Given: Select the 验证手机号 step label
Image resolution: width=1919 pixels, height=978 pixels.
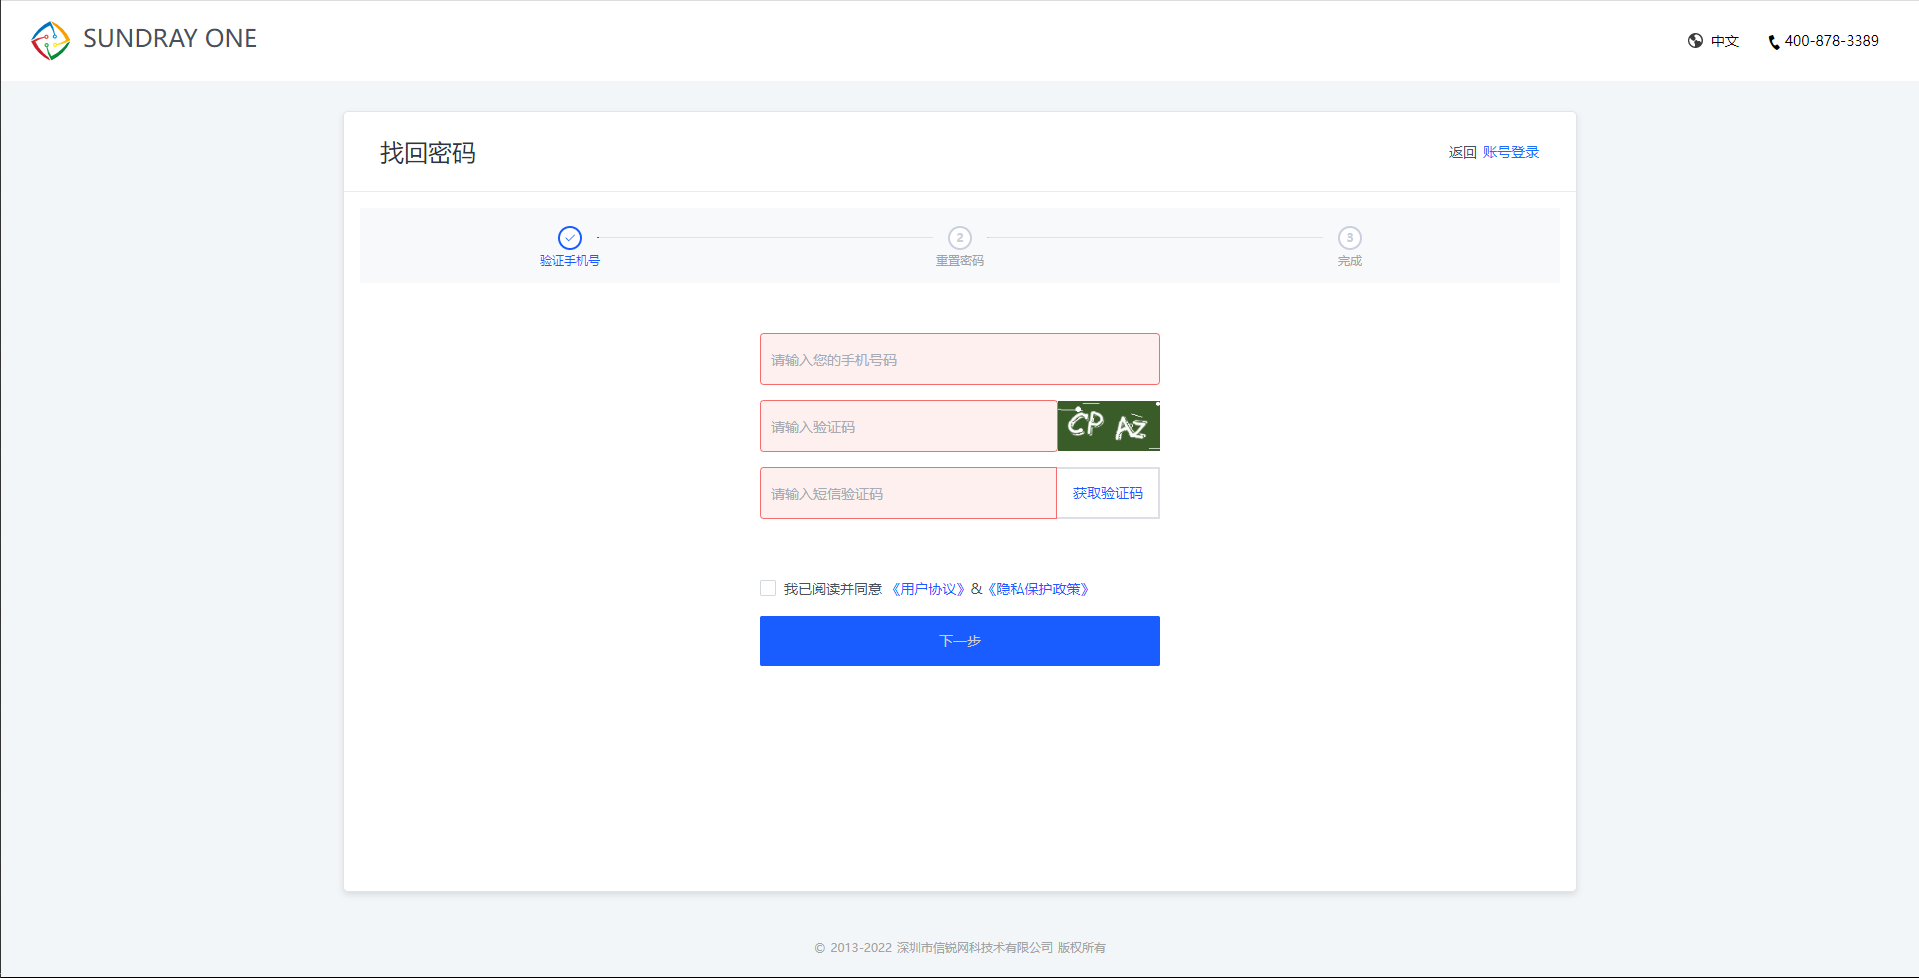Looking at the screenshot, I should click(569, 261).
